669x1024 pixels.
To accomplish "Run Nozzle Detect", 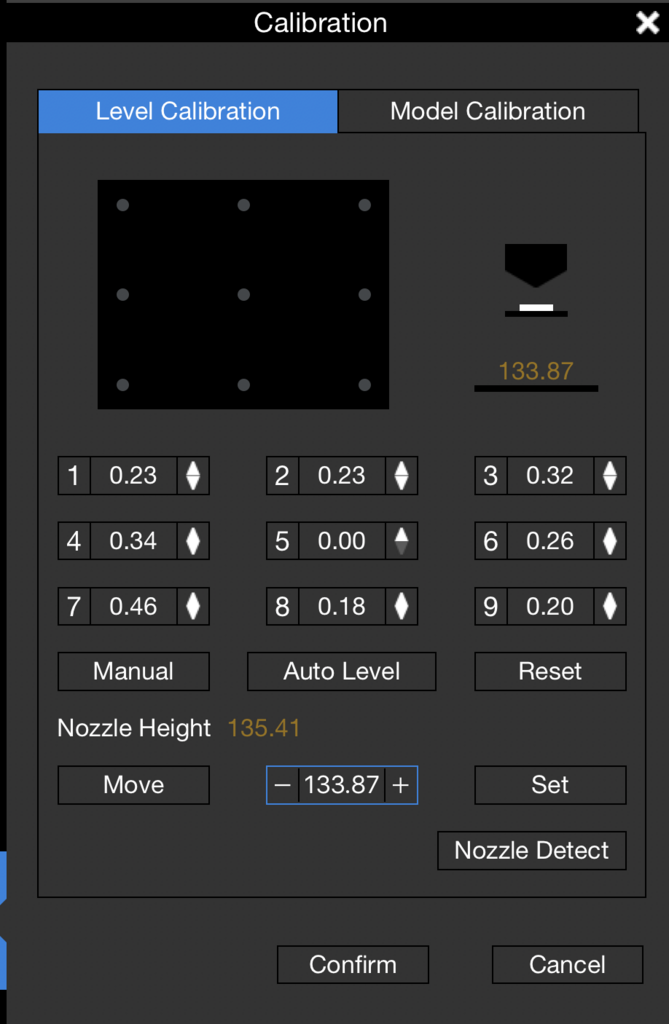I will (532, 850).
